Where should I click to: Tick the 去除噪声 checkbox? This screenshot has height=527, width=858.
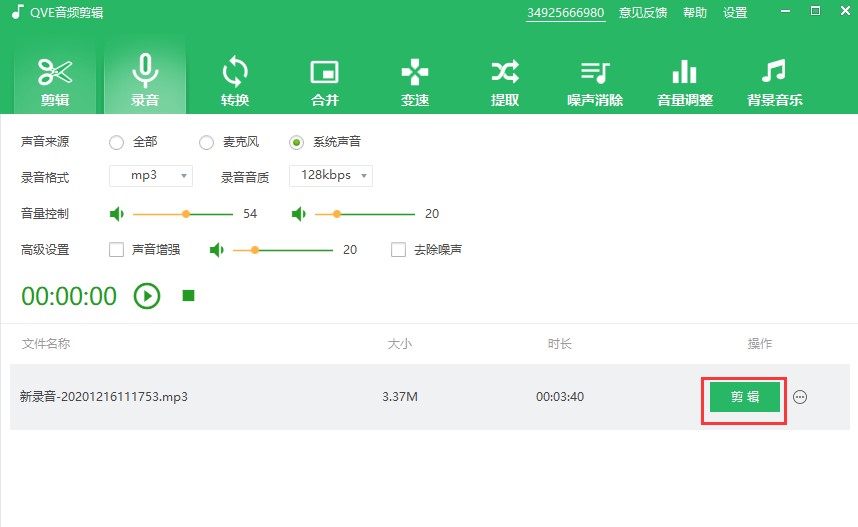[399, 249]
